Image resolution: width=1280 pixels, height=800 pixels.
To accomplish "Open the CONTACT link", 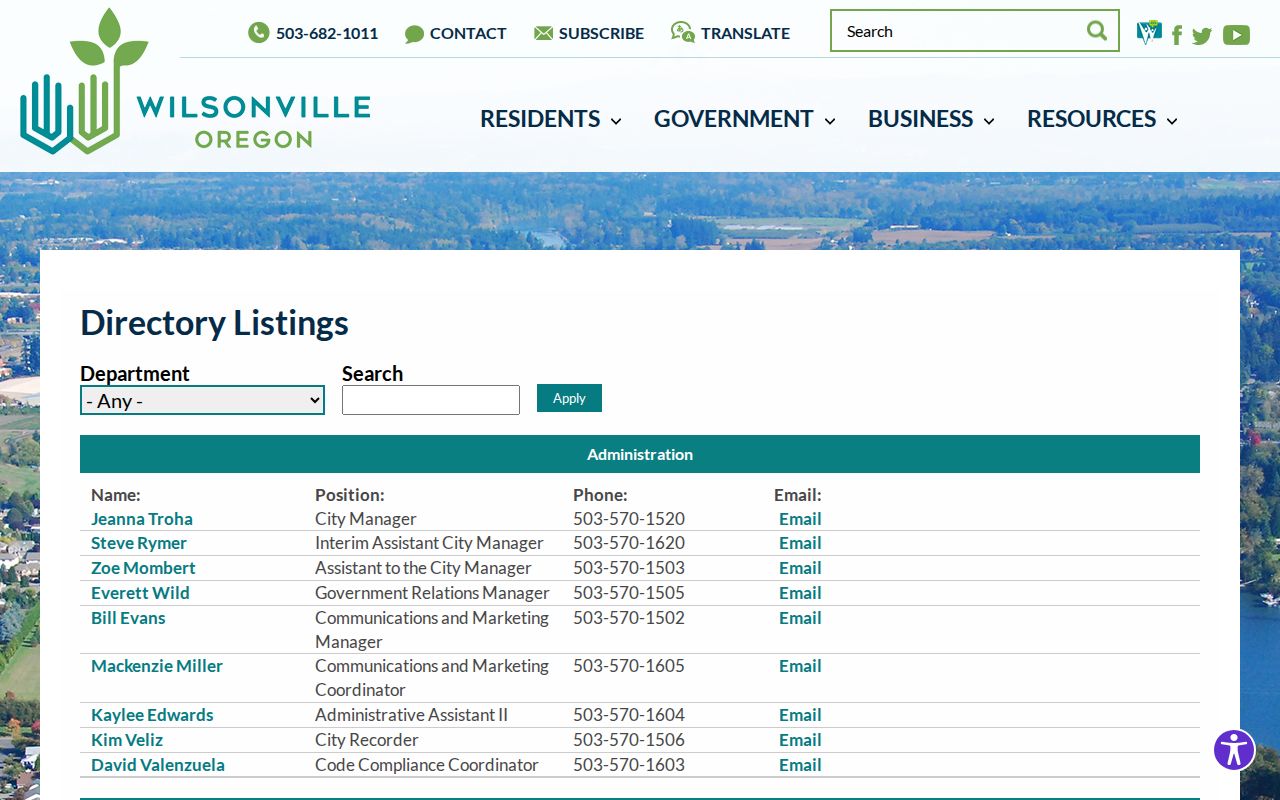I will [x=468, y=33].
